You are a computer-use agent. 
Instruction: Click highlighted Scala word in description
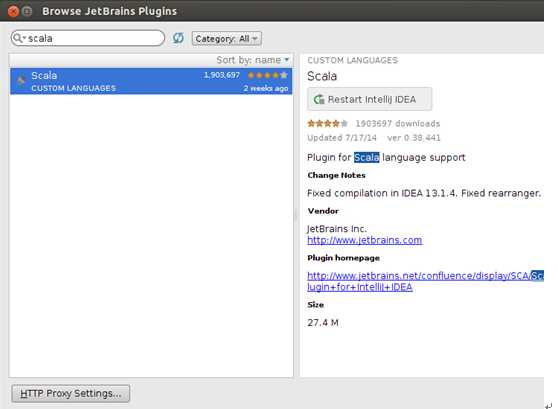tap(367, 157)
